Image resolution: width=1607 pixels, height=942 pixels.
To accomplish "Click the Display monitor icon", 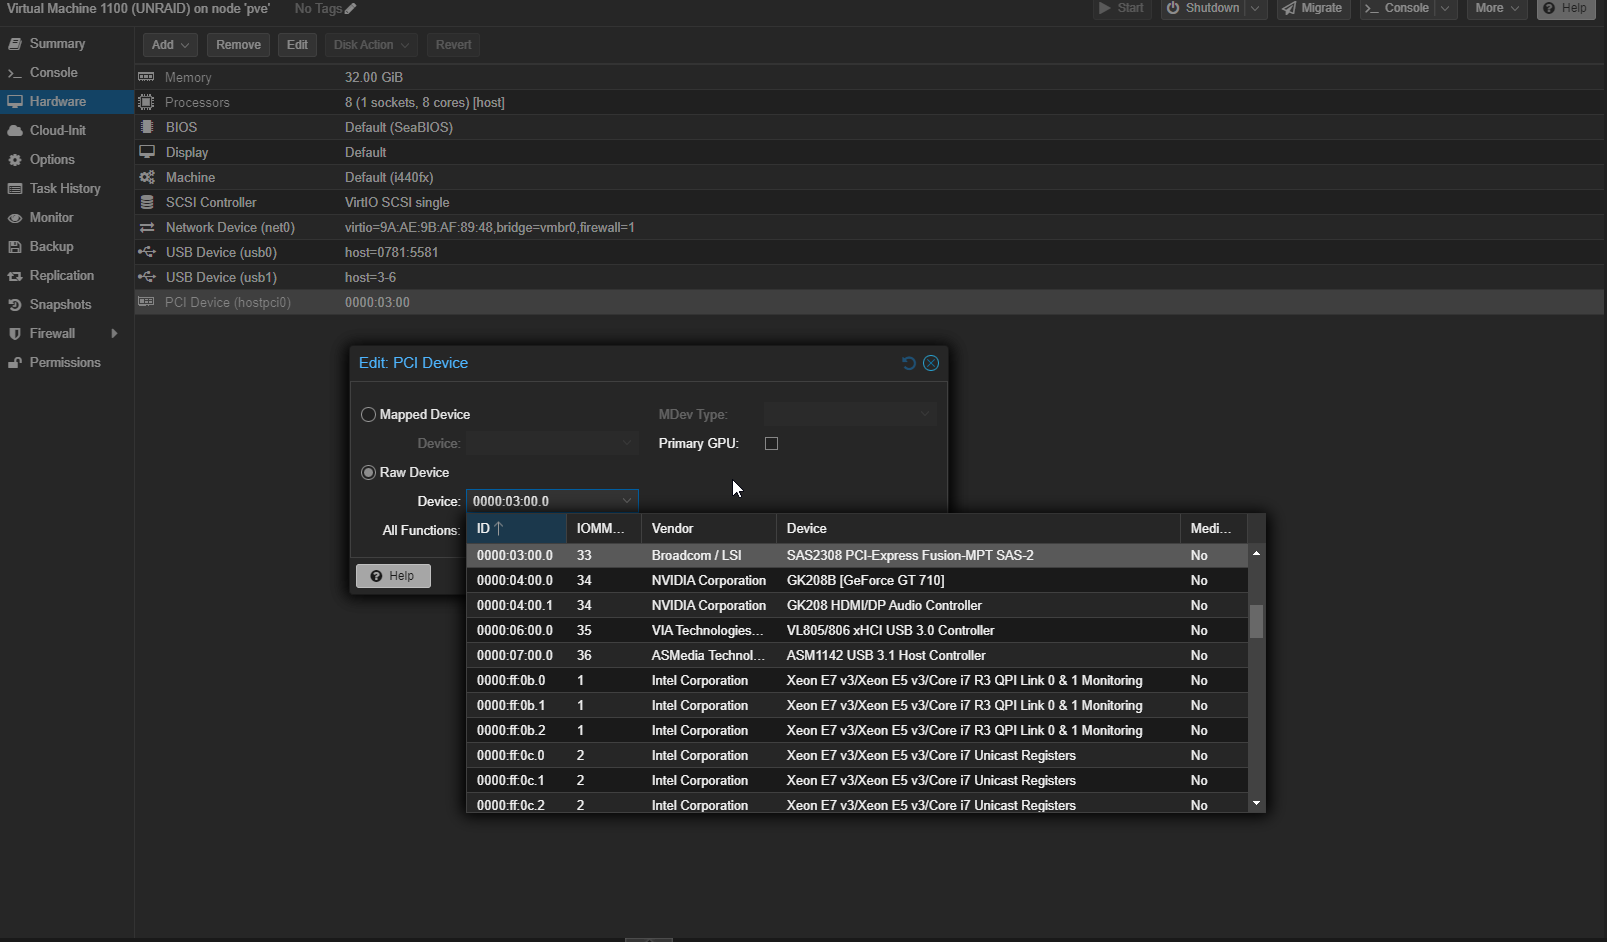I will click(x=146, y=152).
